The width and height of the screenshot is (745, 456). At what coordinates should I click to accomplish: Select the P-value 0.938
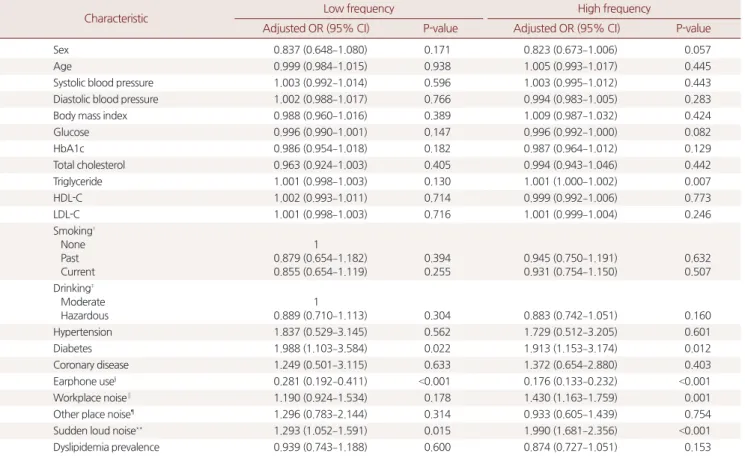[437, 66]
